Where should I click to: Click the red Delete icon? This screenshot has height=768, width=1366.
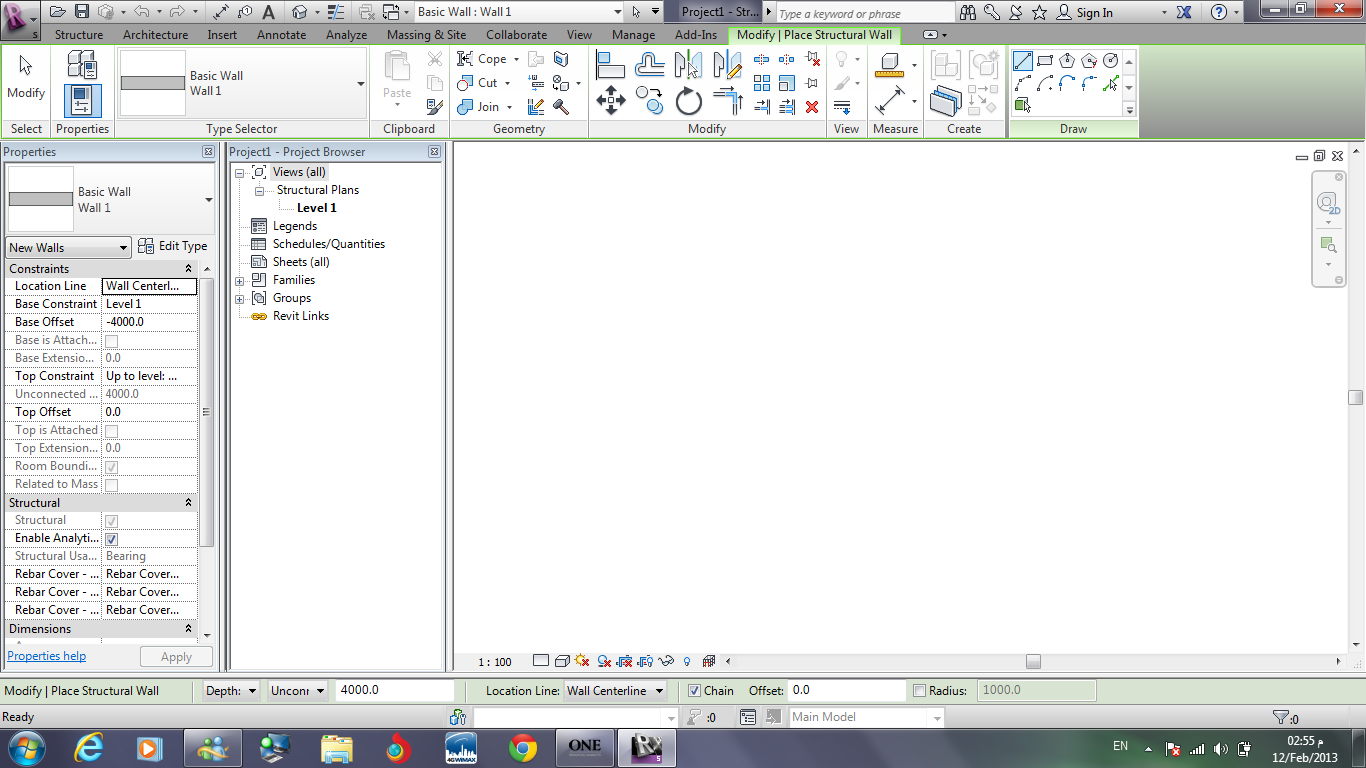[812, 107]
